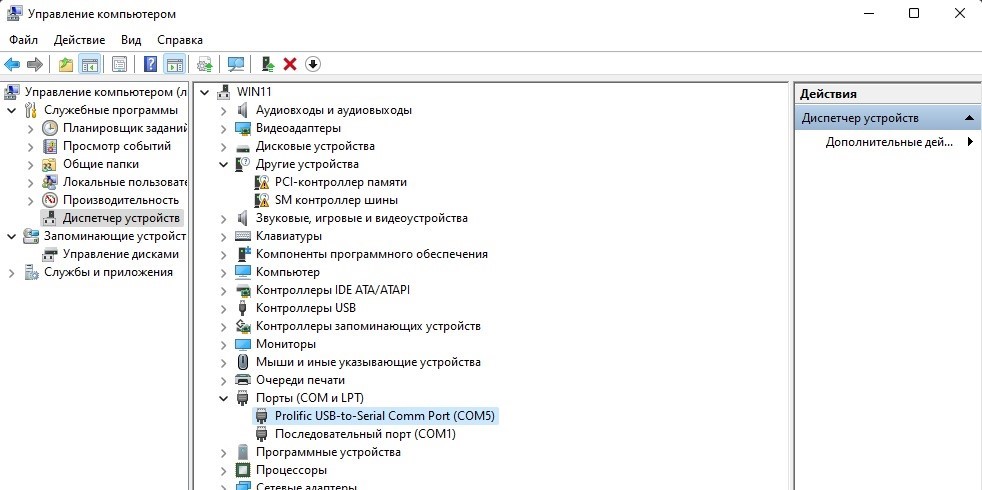
Task: Click the Disable device down-arrow icon
Action: (x=313, y=64)
